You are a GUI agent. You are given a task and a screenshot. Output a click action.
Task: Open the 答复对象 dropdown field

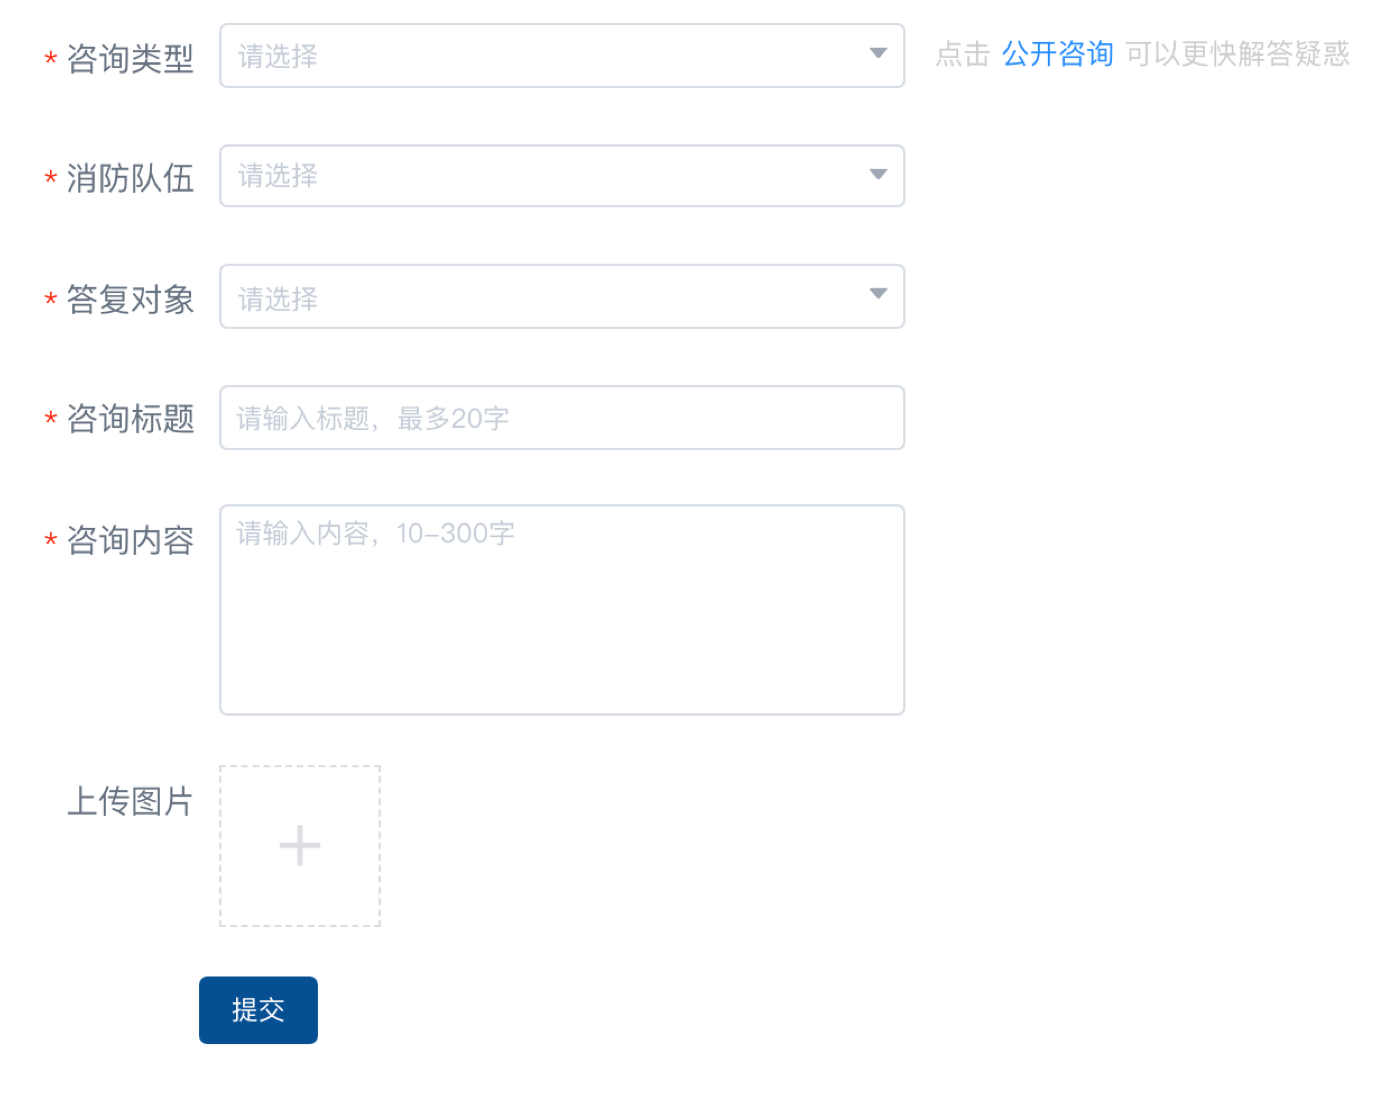pyautogui.click(x=540, y=297)
